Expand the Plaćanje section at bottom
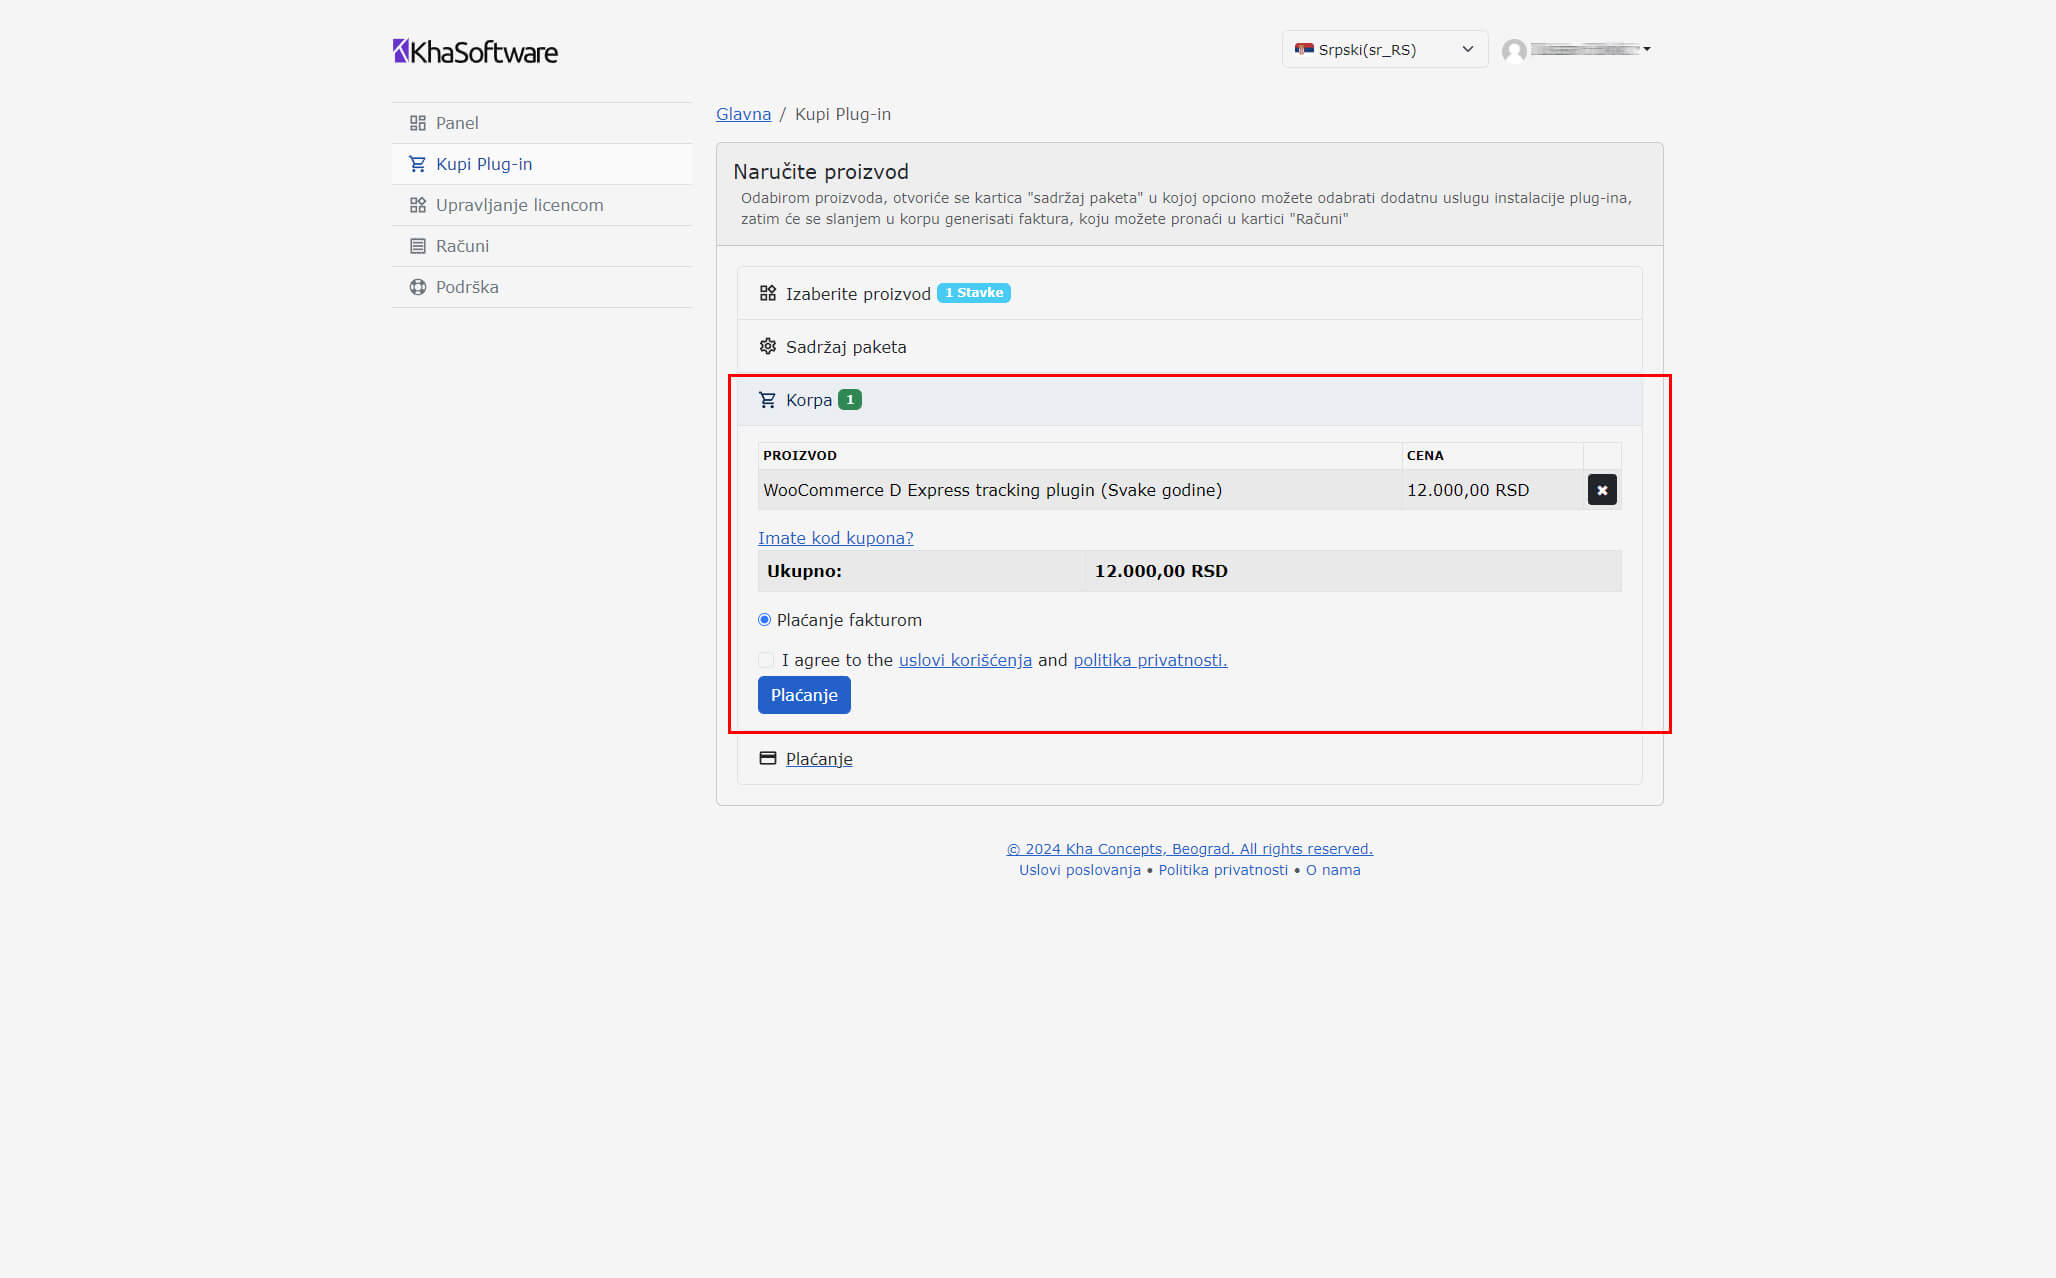Viewport: 2056px width, 1278px height. coord(1190,758)
